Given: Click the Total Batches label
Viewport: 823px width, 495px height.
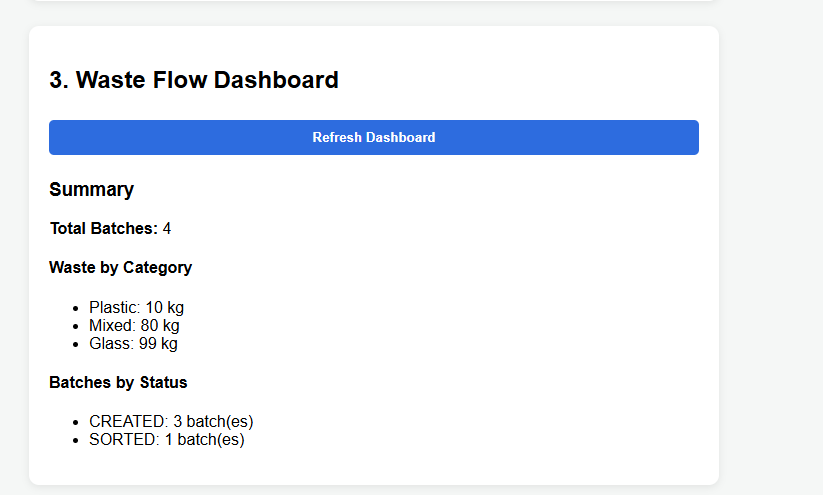Looking at the screenshot, I should coord(104,228).
